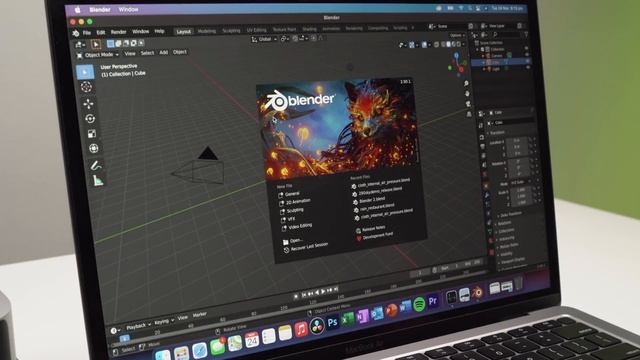Select the Select Box tool

85,72
